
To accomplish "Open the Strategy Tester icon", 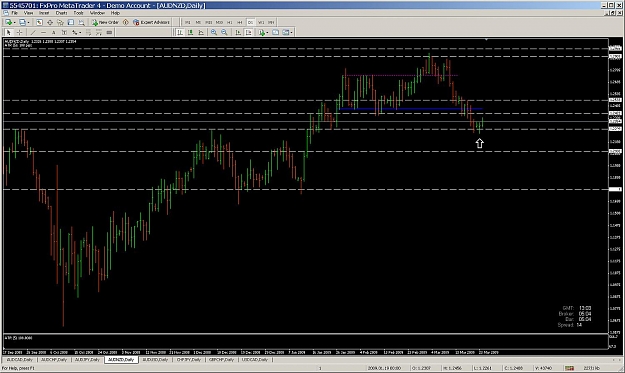I will pyautogui.click(x=81, y=22).
